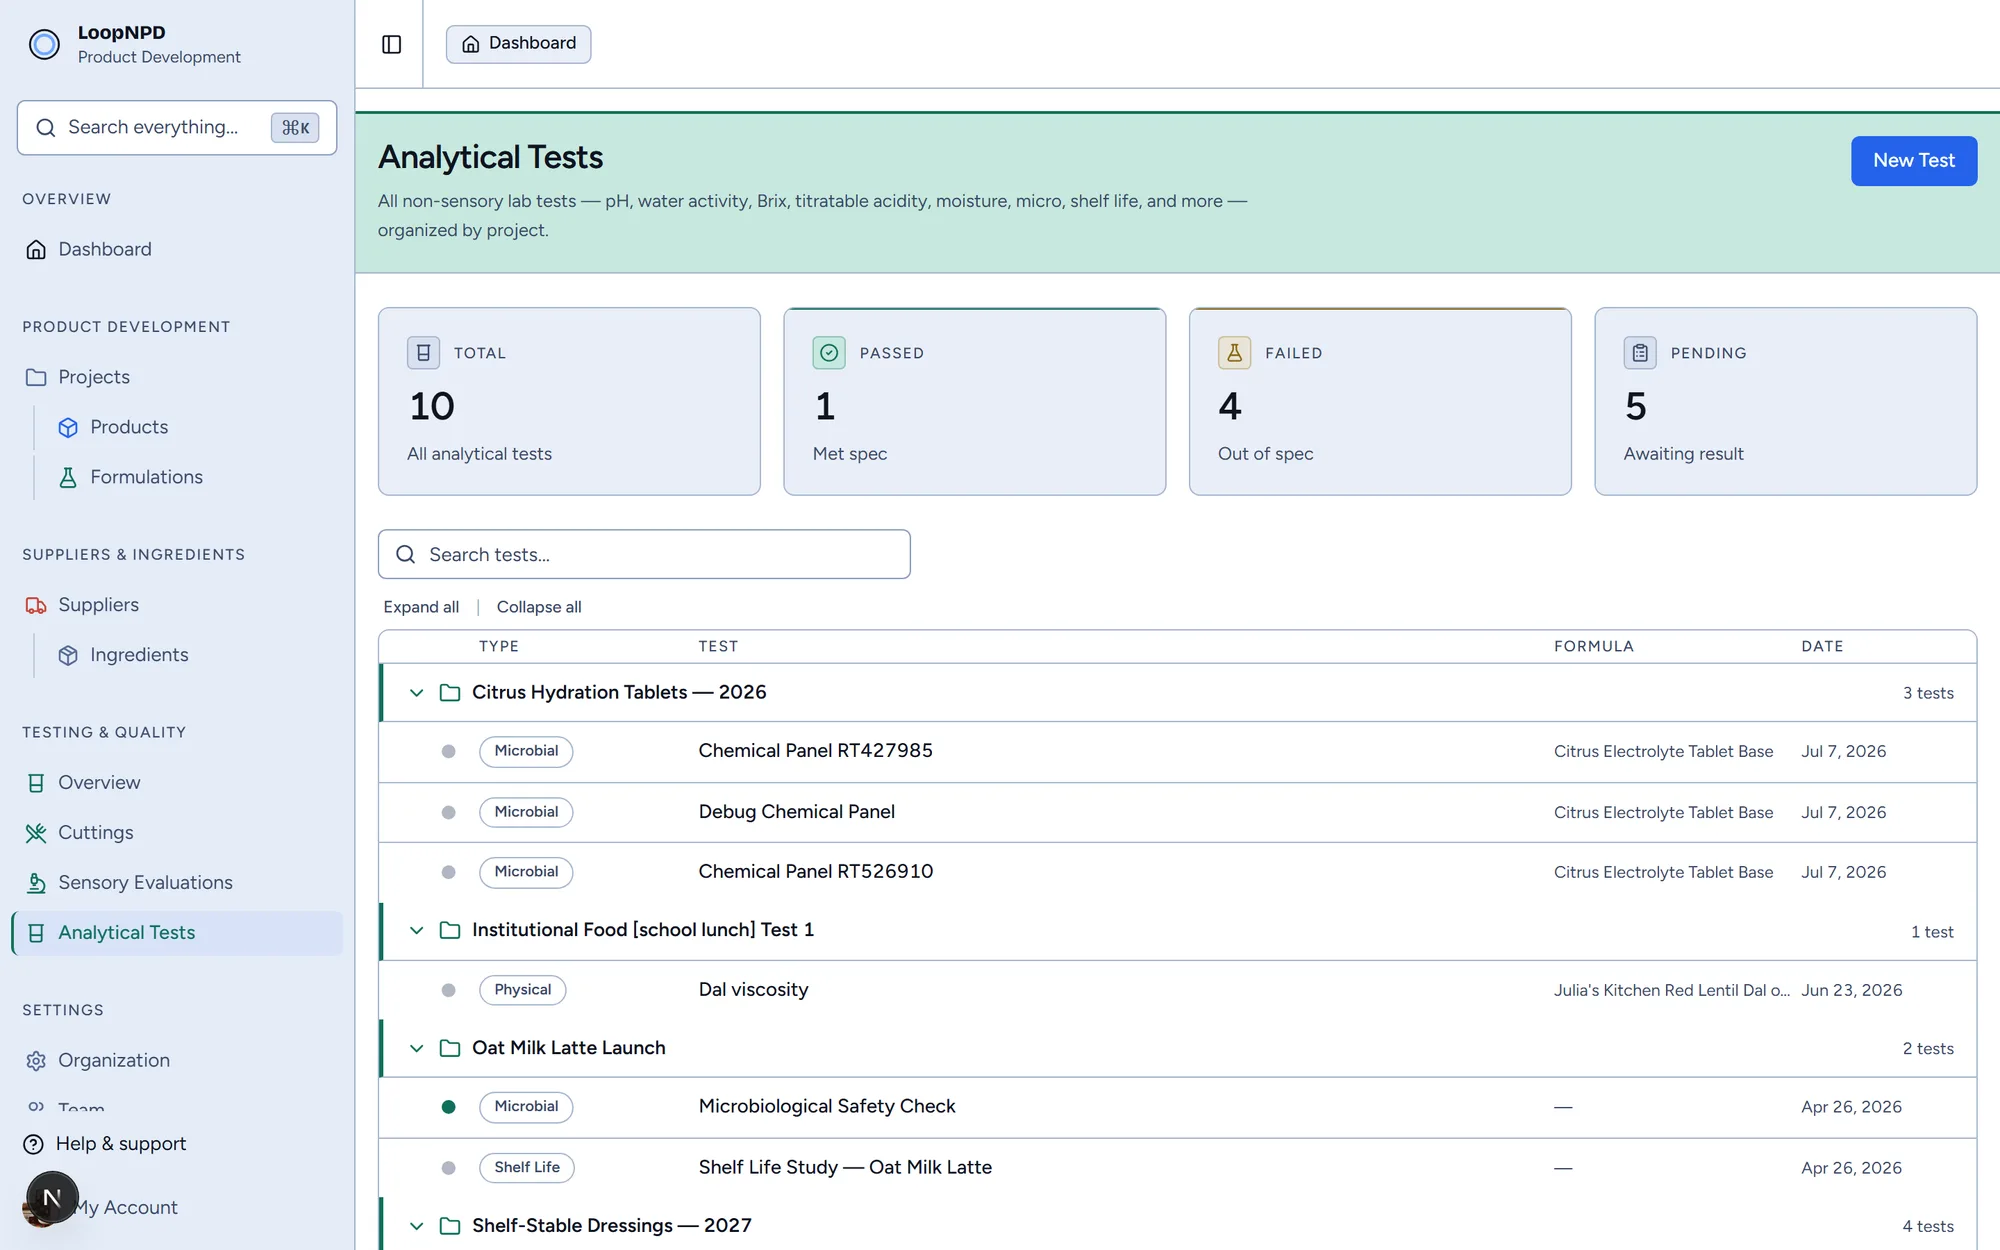The height and width of the screenshot is (1250, 2000).
Task: Click the Organization gear icon in sidebar
Action: pos(36,1061)
